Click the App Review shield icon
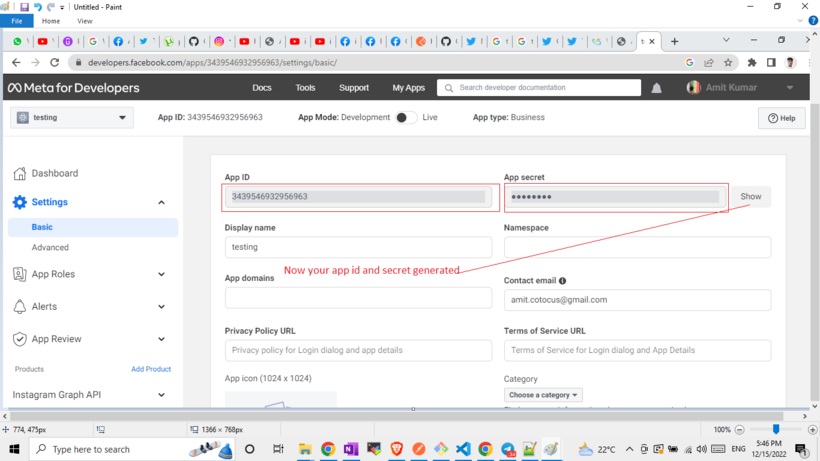The width and height of the screenshot is (820, 461). coord(20,339)
